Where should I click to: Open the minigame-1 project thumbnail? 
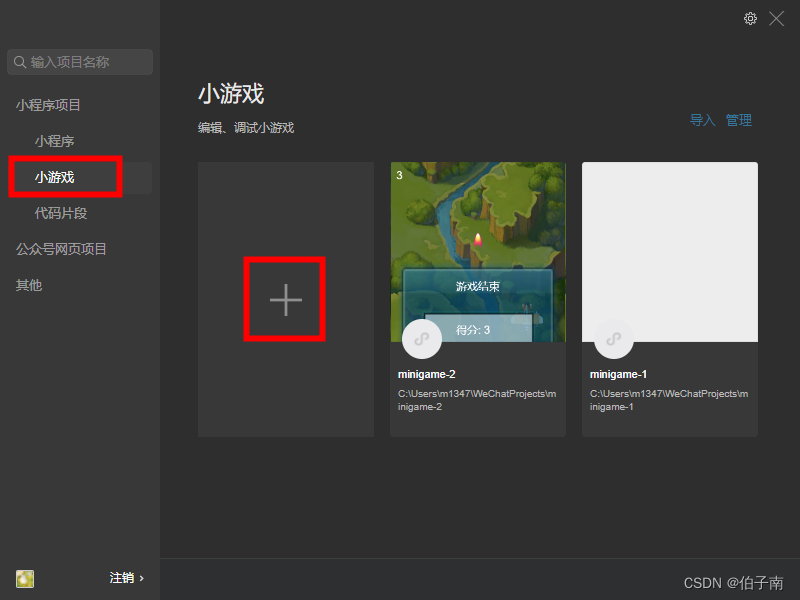[x=669, y=250]
